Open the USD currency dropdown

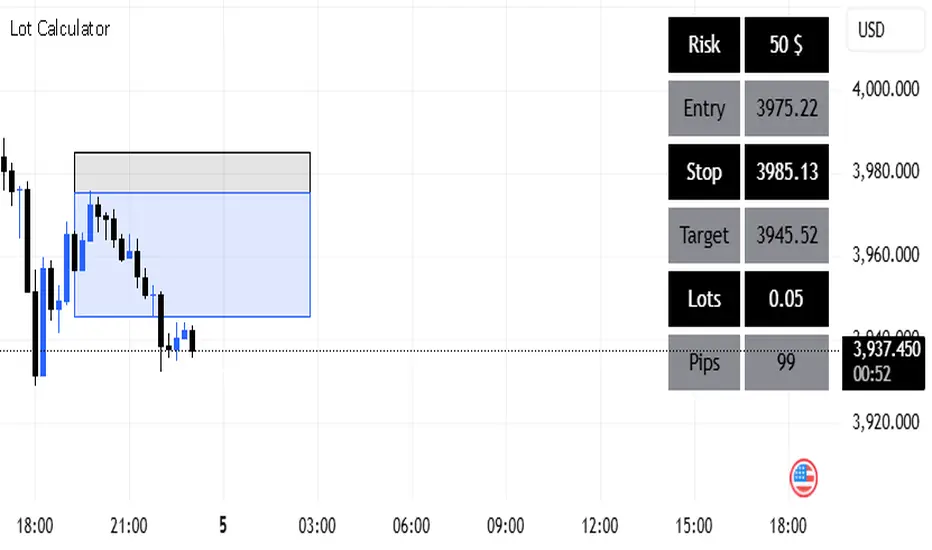(885, 30)
